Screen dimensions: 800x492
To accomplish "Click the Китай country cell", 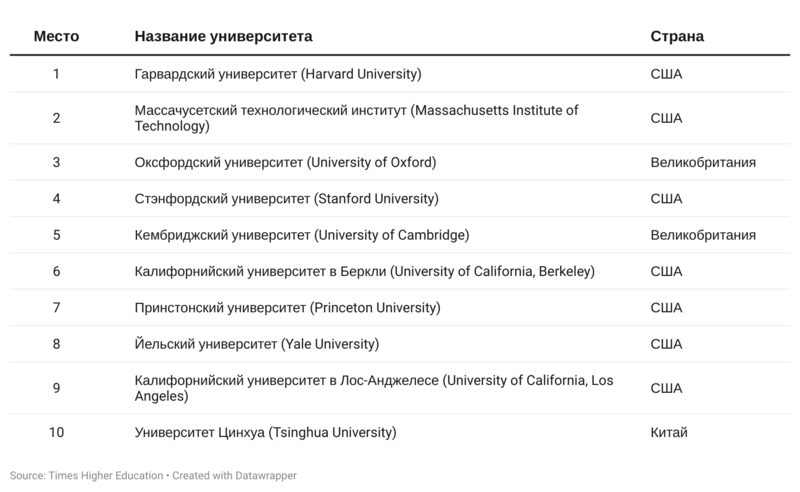I will click(x=669, y=432).
